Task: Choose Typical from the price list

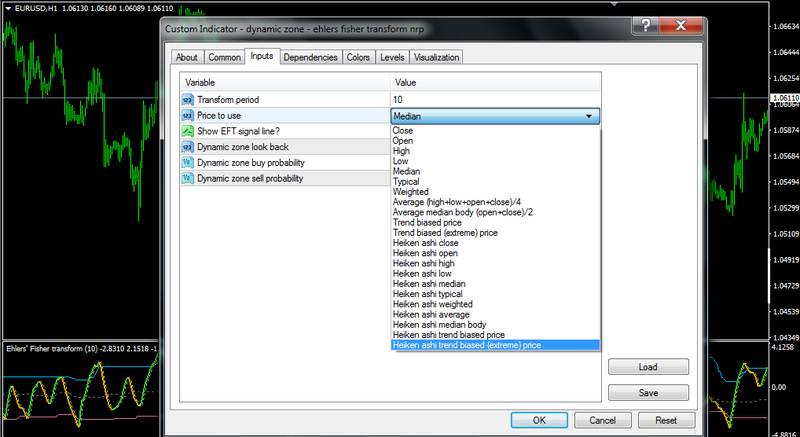Action: pyautogui.click(x=495, y=182)
